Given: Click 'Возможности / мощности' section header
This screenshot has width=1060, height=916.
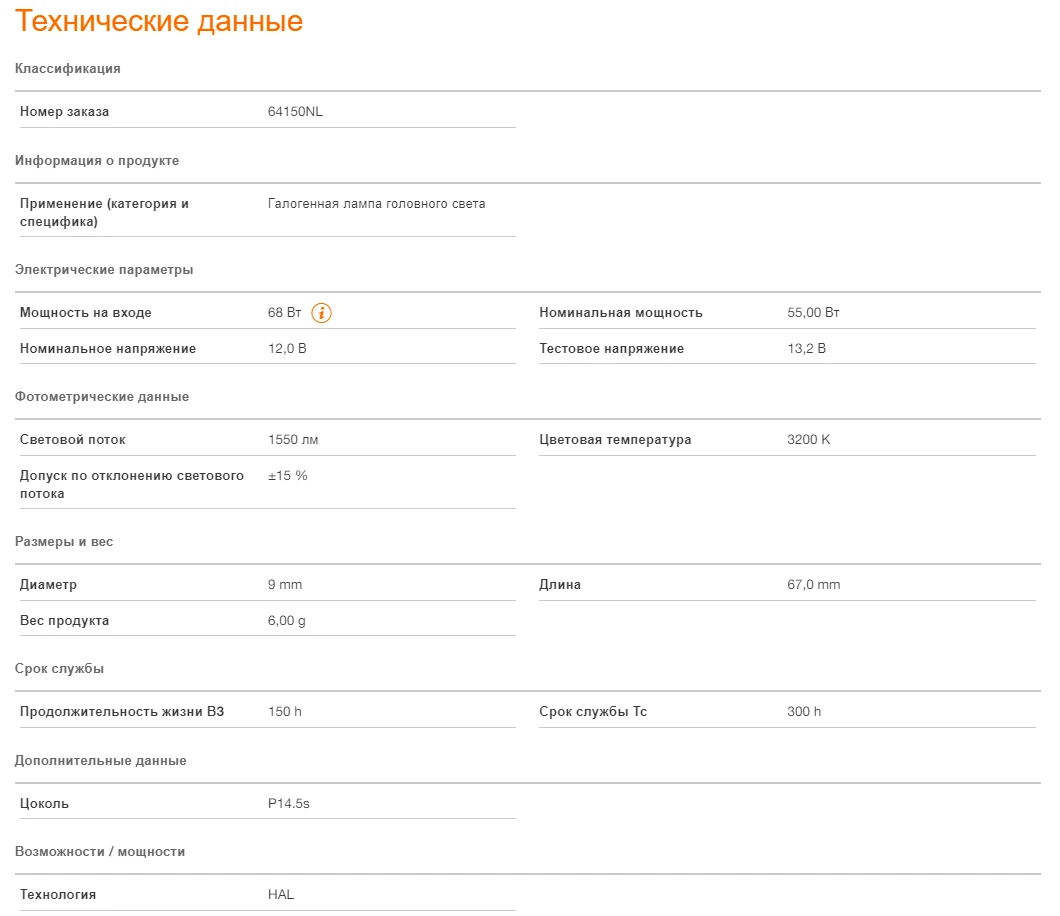Looking at the screenshot, I should [100, 851].
